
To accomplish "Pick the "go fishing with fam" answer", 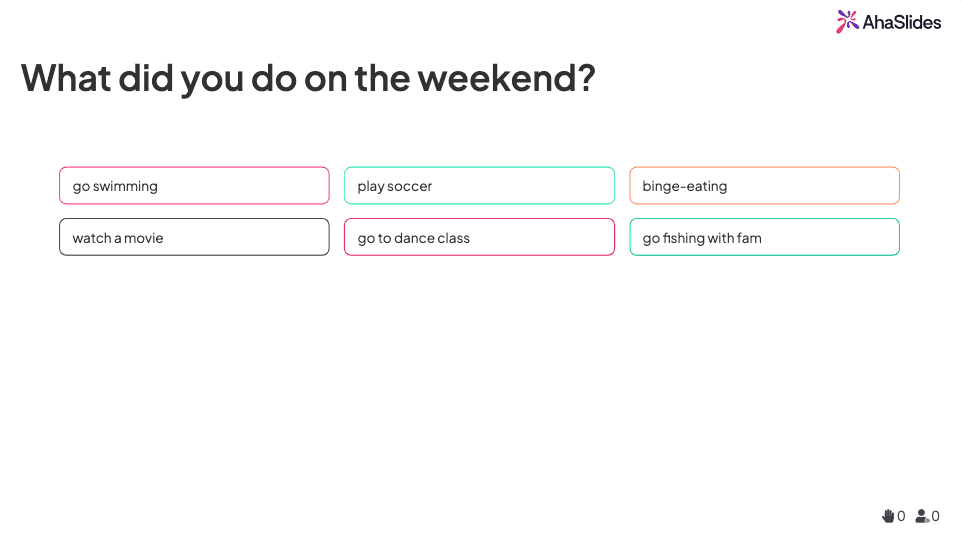I will pyautogui.click(x=764, y=238).
